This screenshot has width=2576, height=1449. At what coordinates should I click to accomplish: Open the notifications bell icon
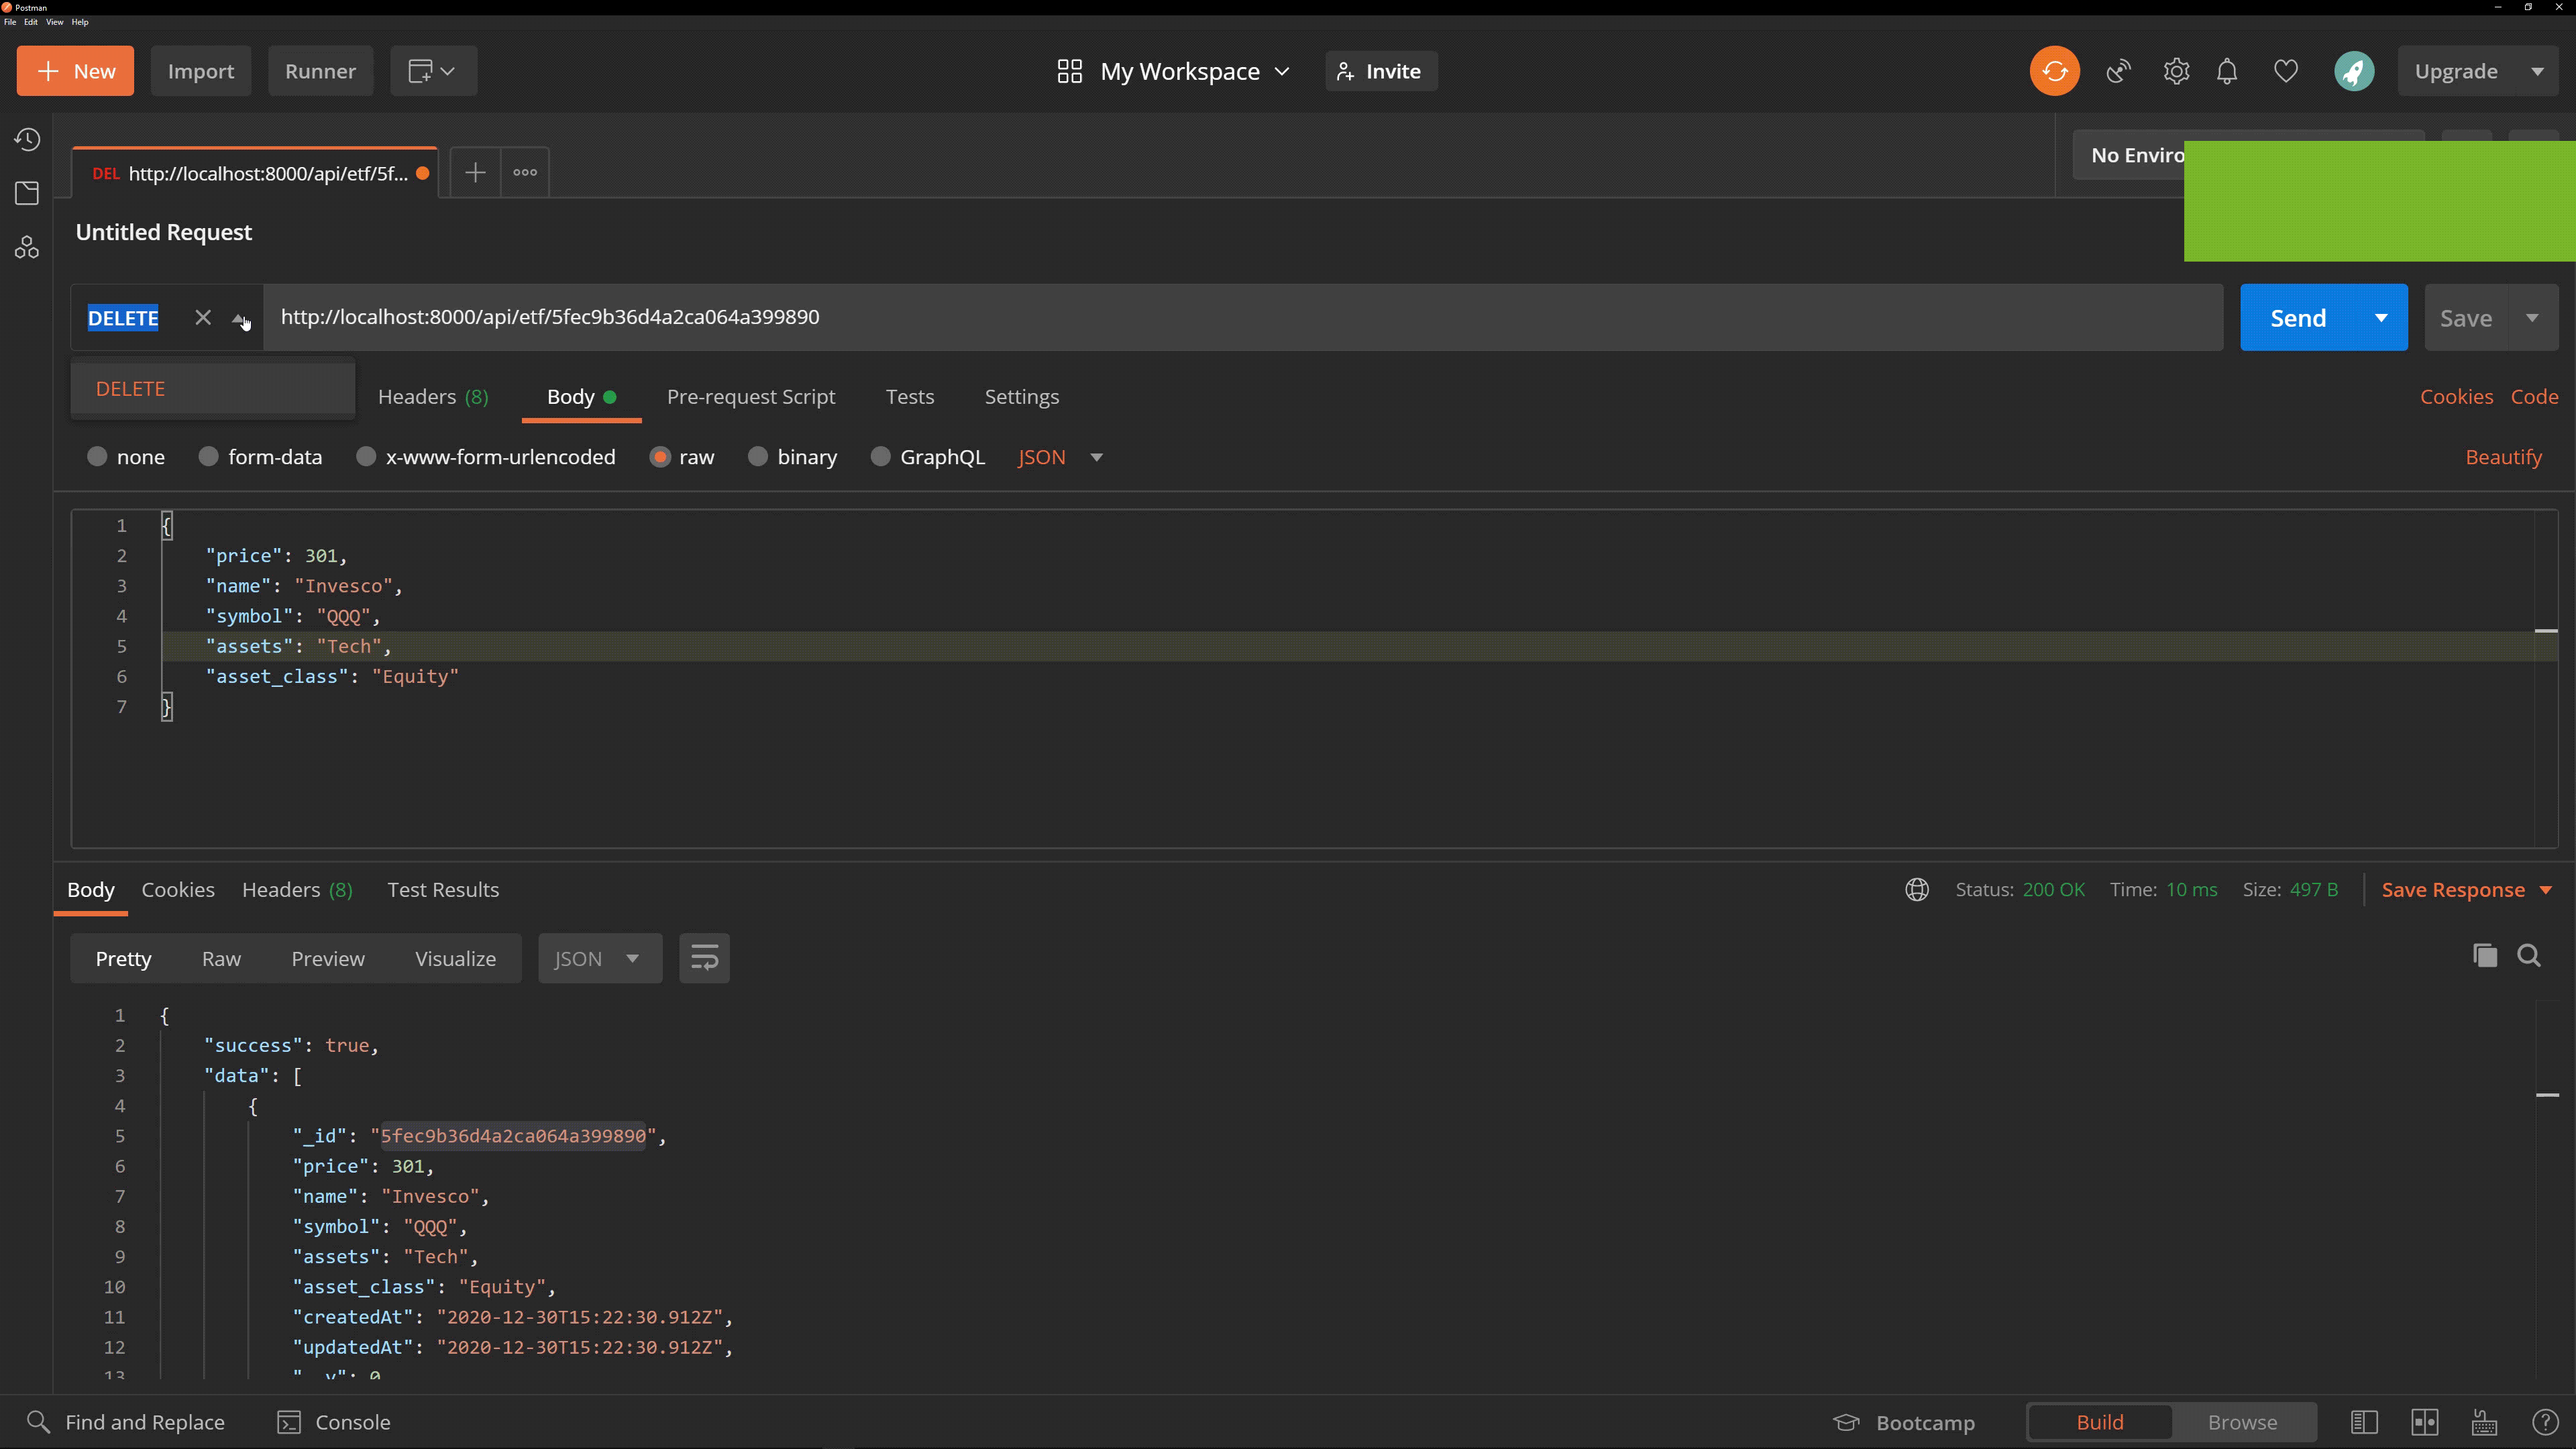2227,71
